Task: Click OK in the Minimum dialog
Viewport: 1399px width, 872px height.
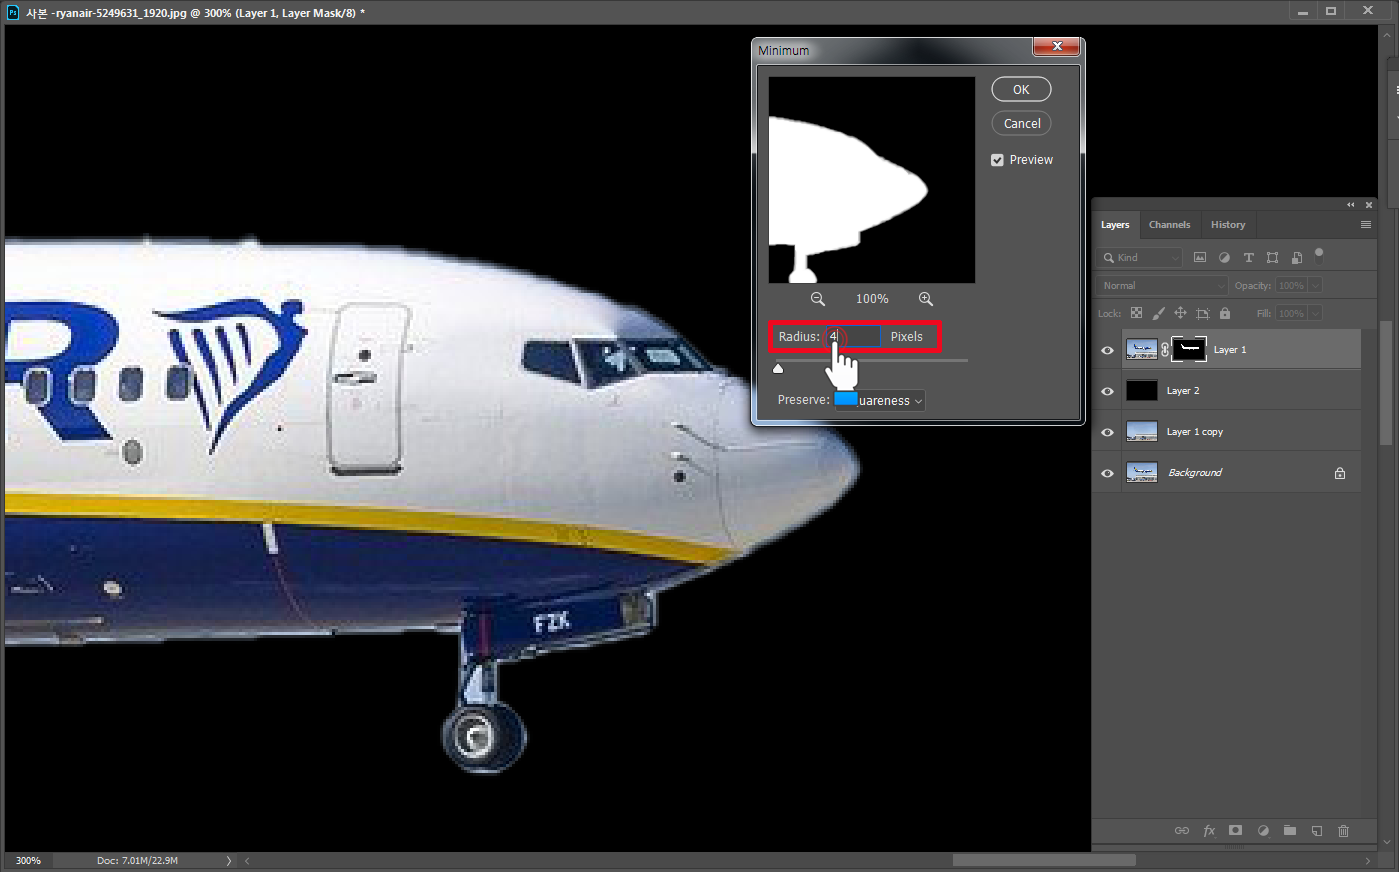Action: 1021,89
